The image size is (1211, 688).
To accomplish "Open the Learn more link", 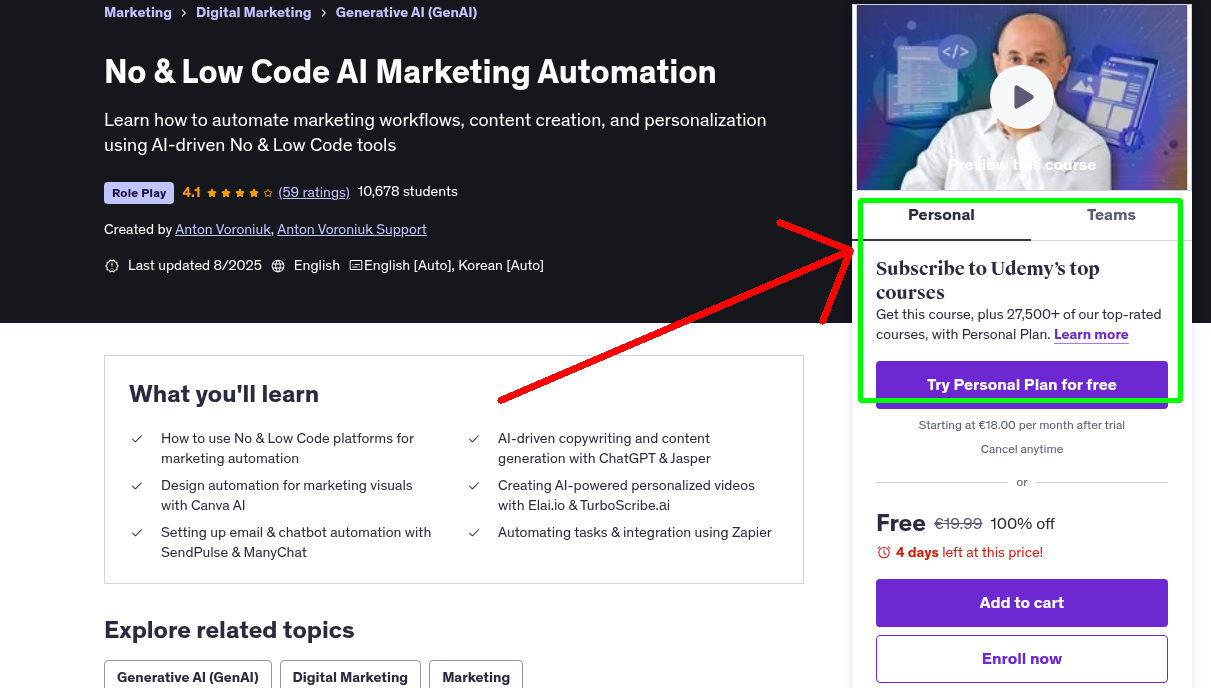I will point(1091,335).
